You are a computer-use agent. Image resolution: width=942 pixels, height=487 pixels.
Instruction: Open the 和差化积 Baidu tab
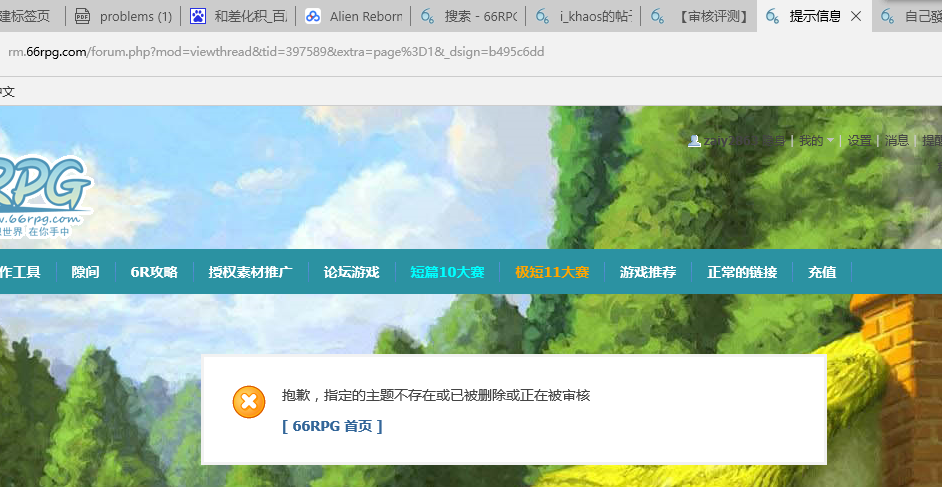[x=238, y=16]
